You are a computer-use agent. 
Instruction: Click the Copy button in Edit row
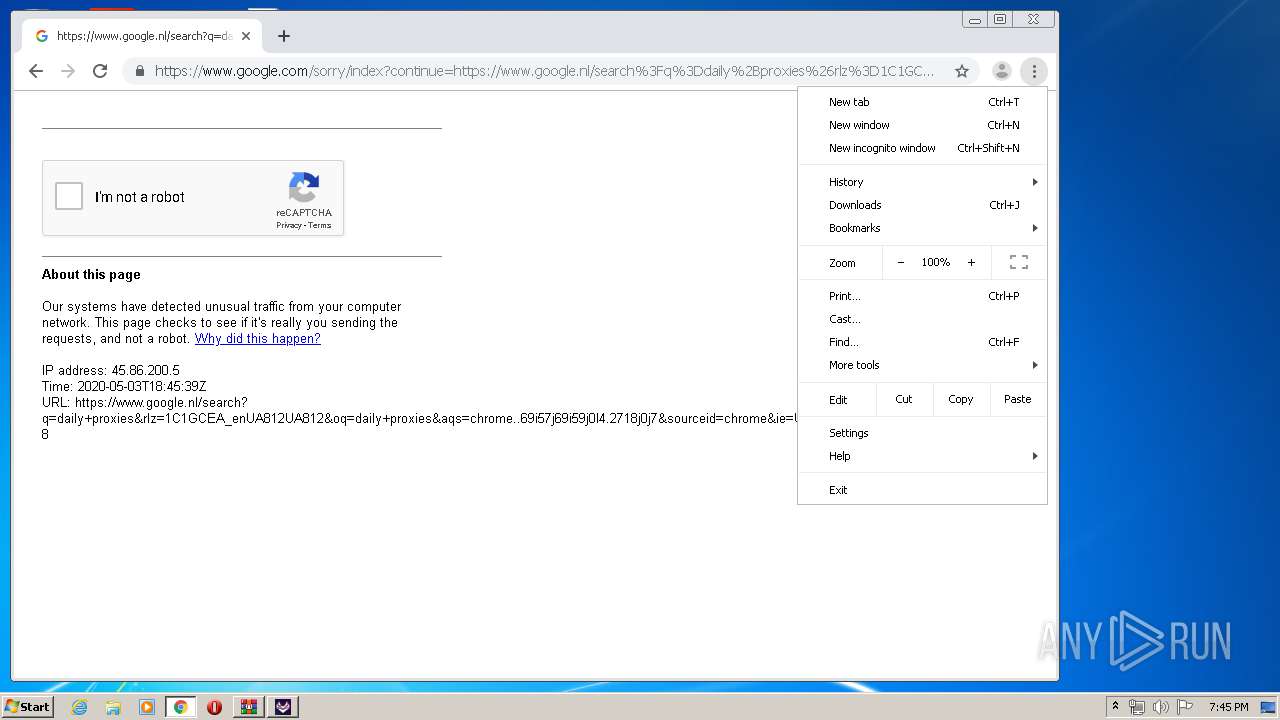(x=961, y=399)
